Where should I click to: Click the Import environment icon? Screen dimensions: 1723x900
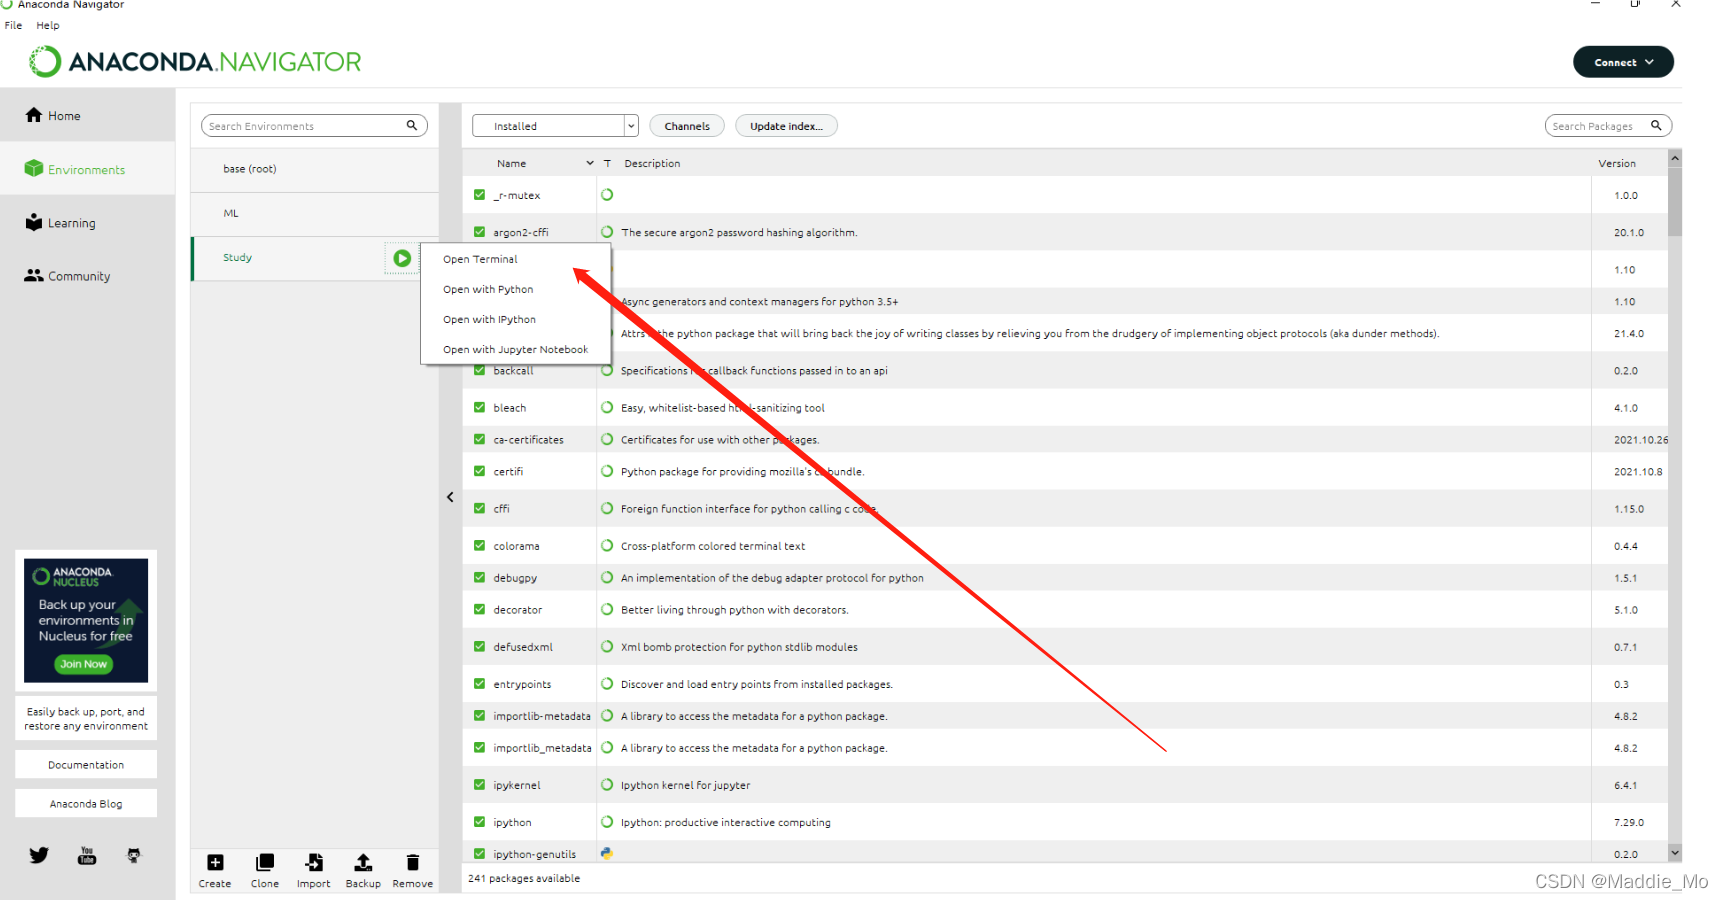point(314,863)
